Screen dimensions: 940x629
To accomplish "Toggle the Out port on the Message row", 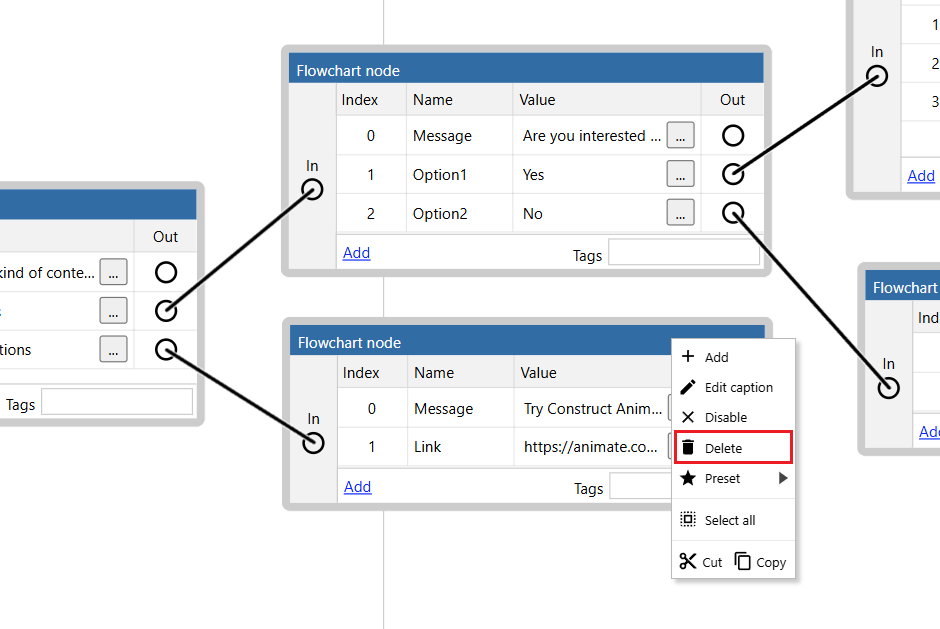I will click(733, 135).
